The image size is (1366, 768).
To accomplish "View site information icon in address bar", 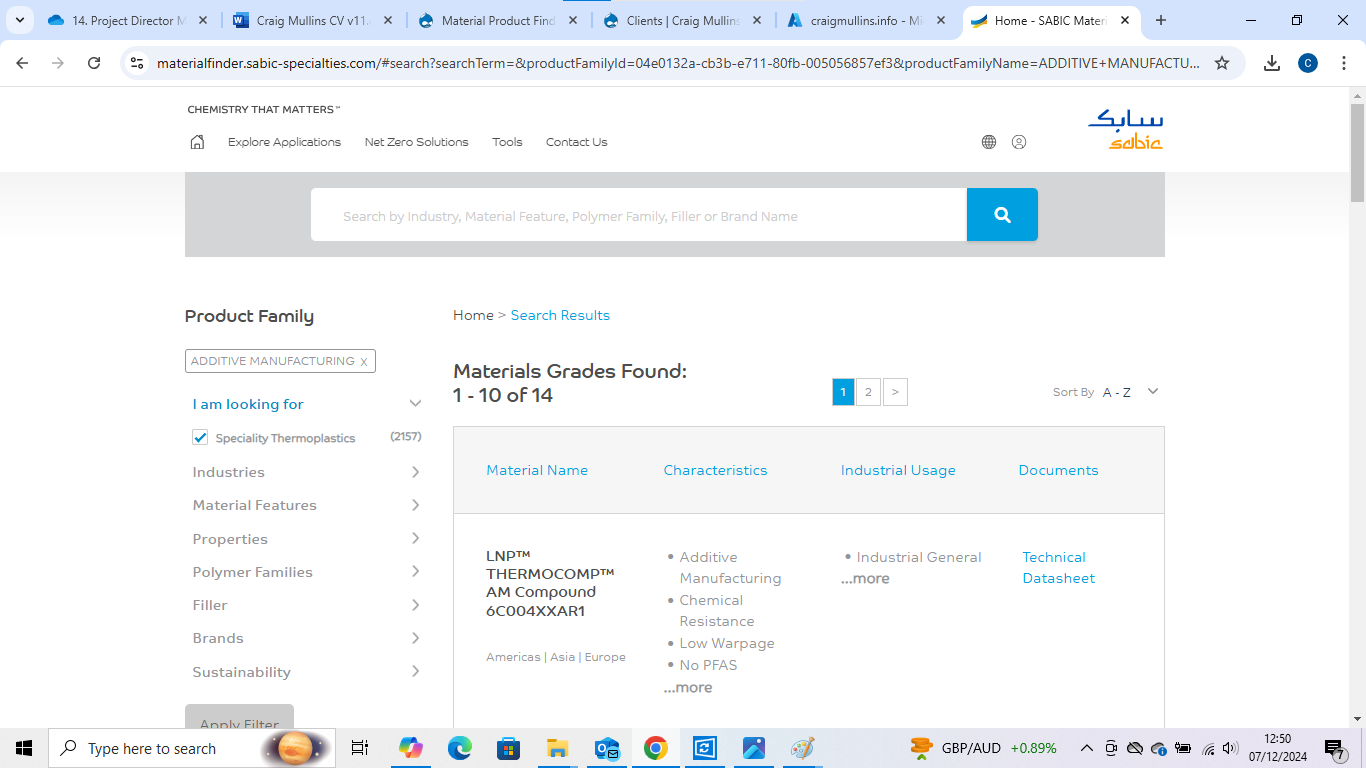I will [138, 63].
